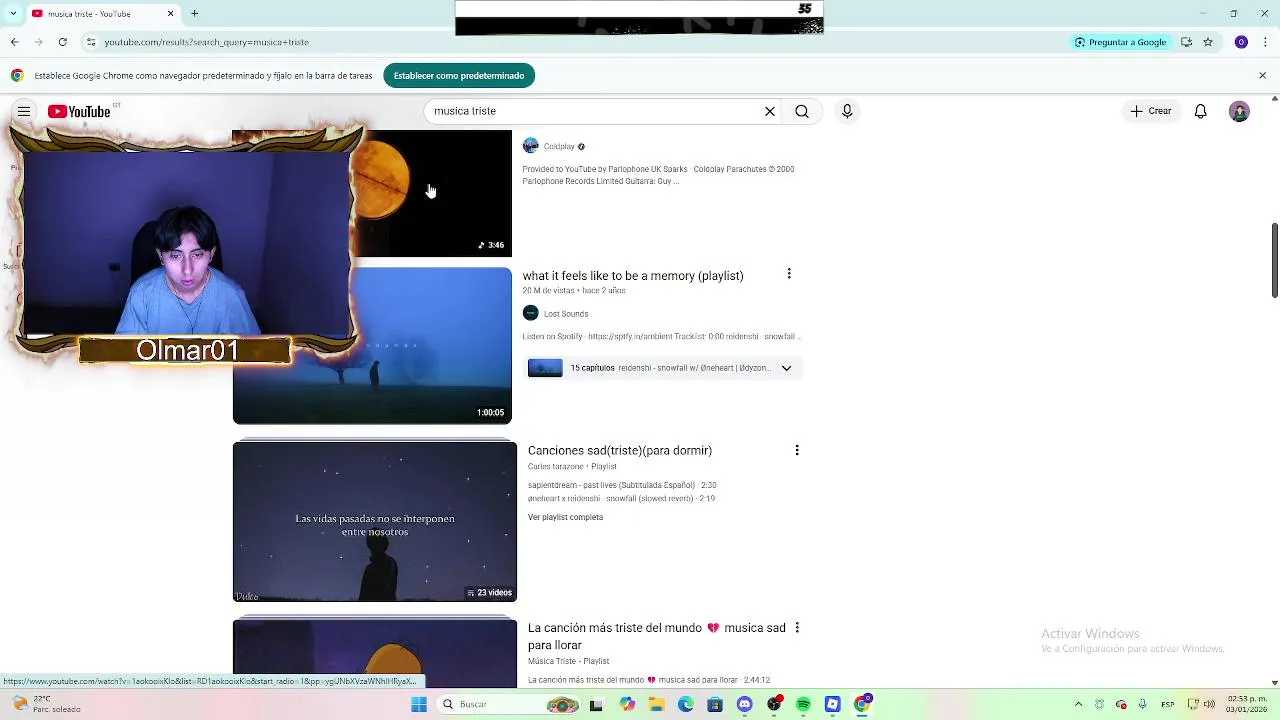Open Microsoft Store from the taskbar
1280x720 pixels.
(714, 704)
